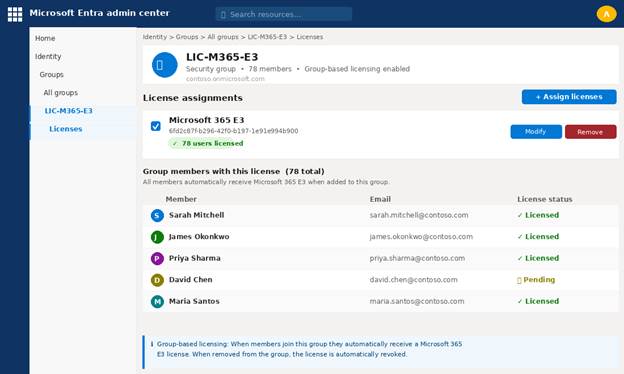Click the Remove button
Image resolution: width=624 pixels, height=374 pixels.
(x=591, y=132)
